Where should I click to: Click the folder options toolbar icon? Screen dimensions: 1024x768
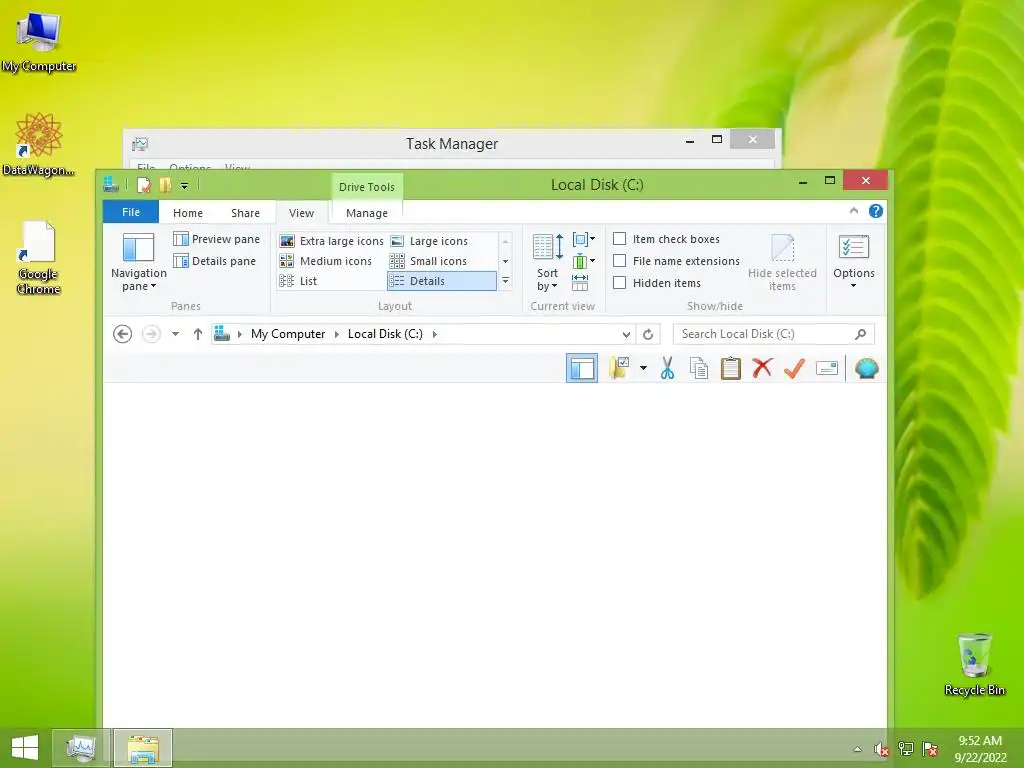pos(618,368)
